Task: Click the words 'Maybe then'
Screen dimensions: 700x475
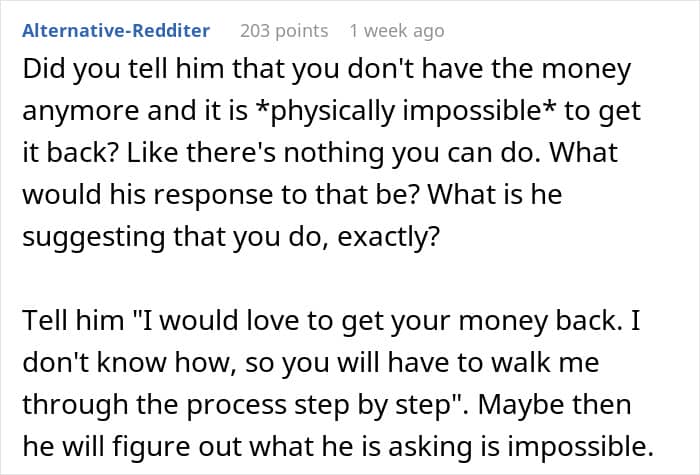Action: point(554,404)
